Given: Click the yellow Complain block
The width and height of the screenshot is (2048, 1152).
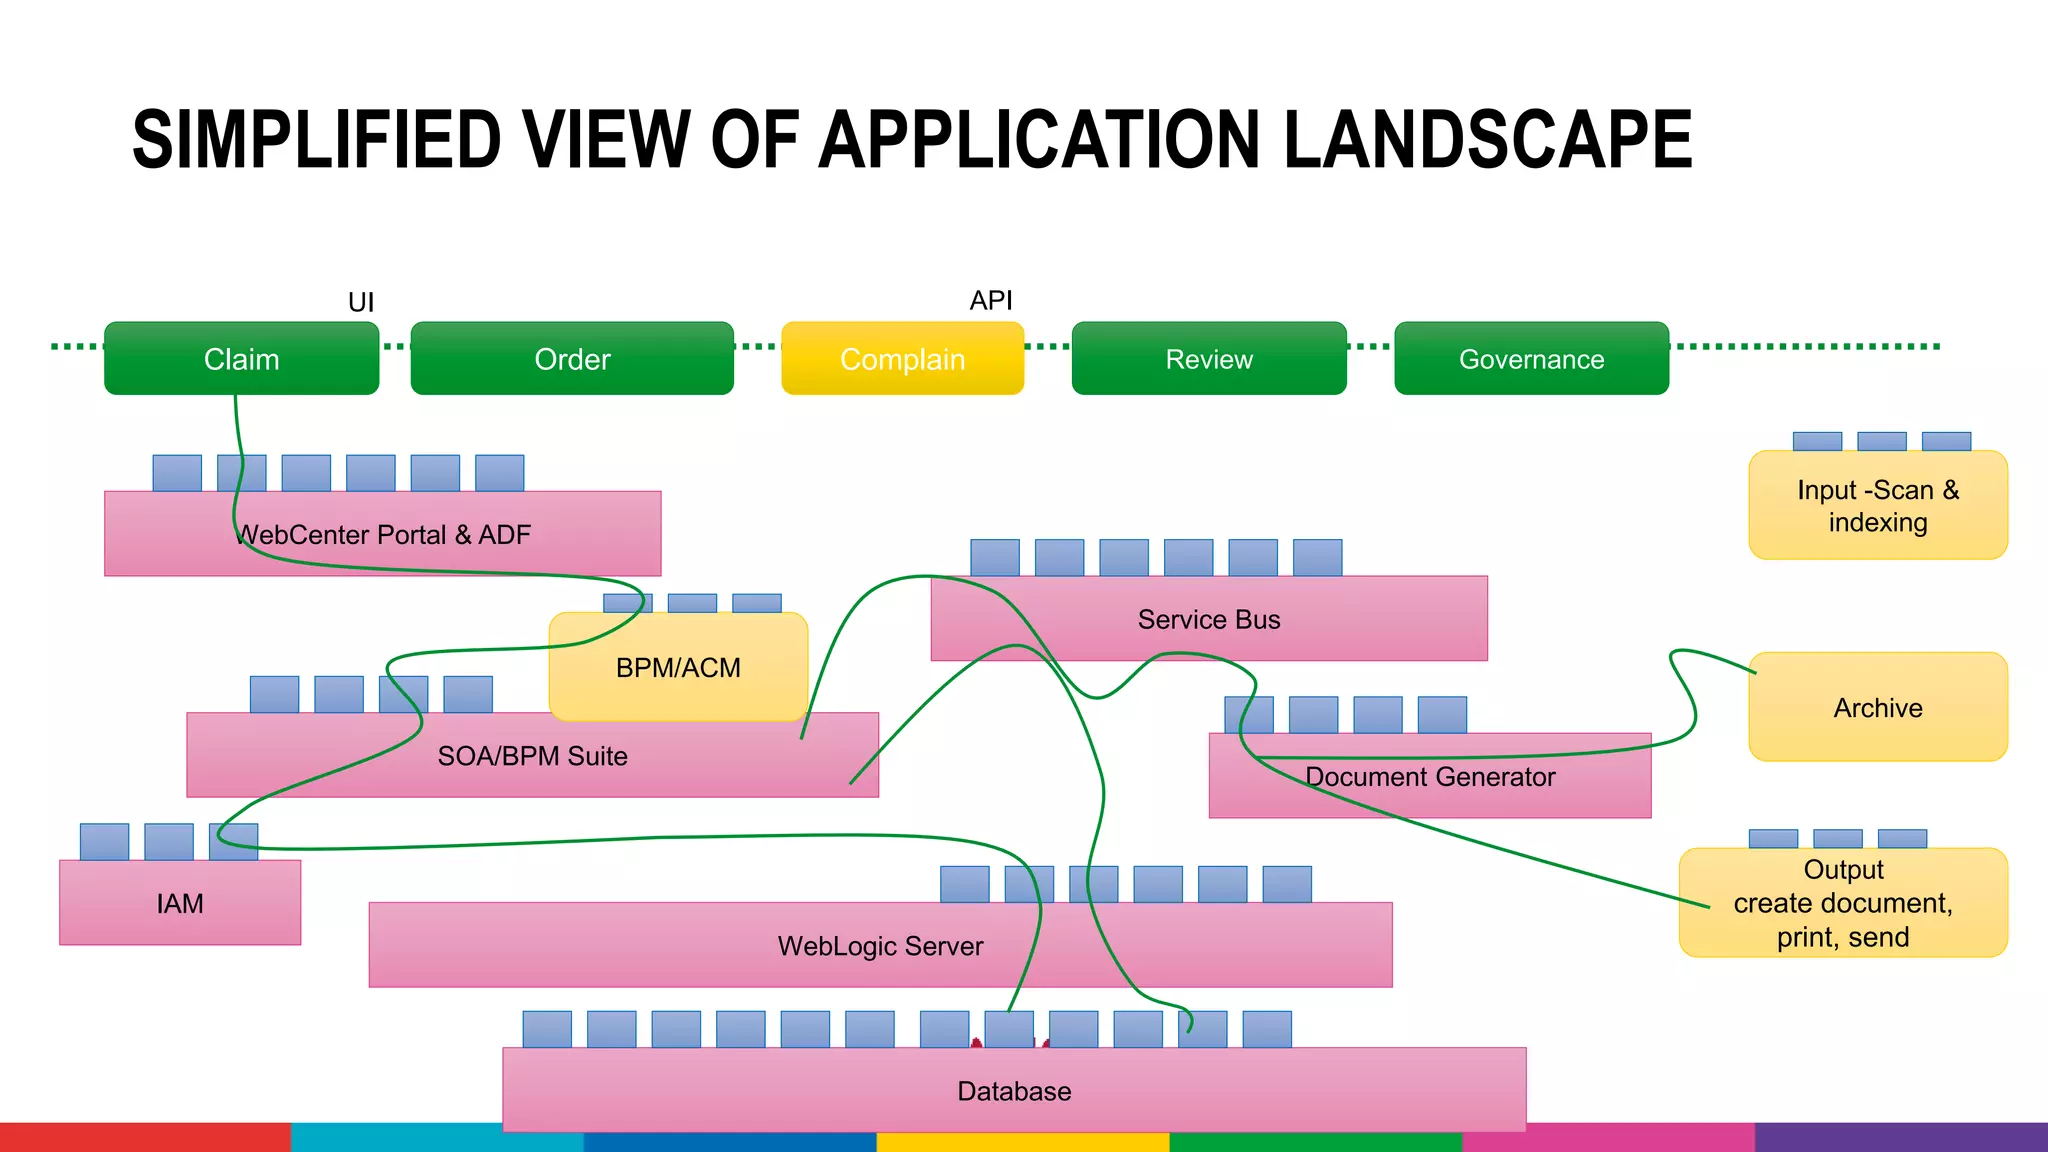Looking at the screenshot, I should [x=902, y=358].
